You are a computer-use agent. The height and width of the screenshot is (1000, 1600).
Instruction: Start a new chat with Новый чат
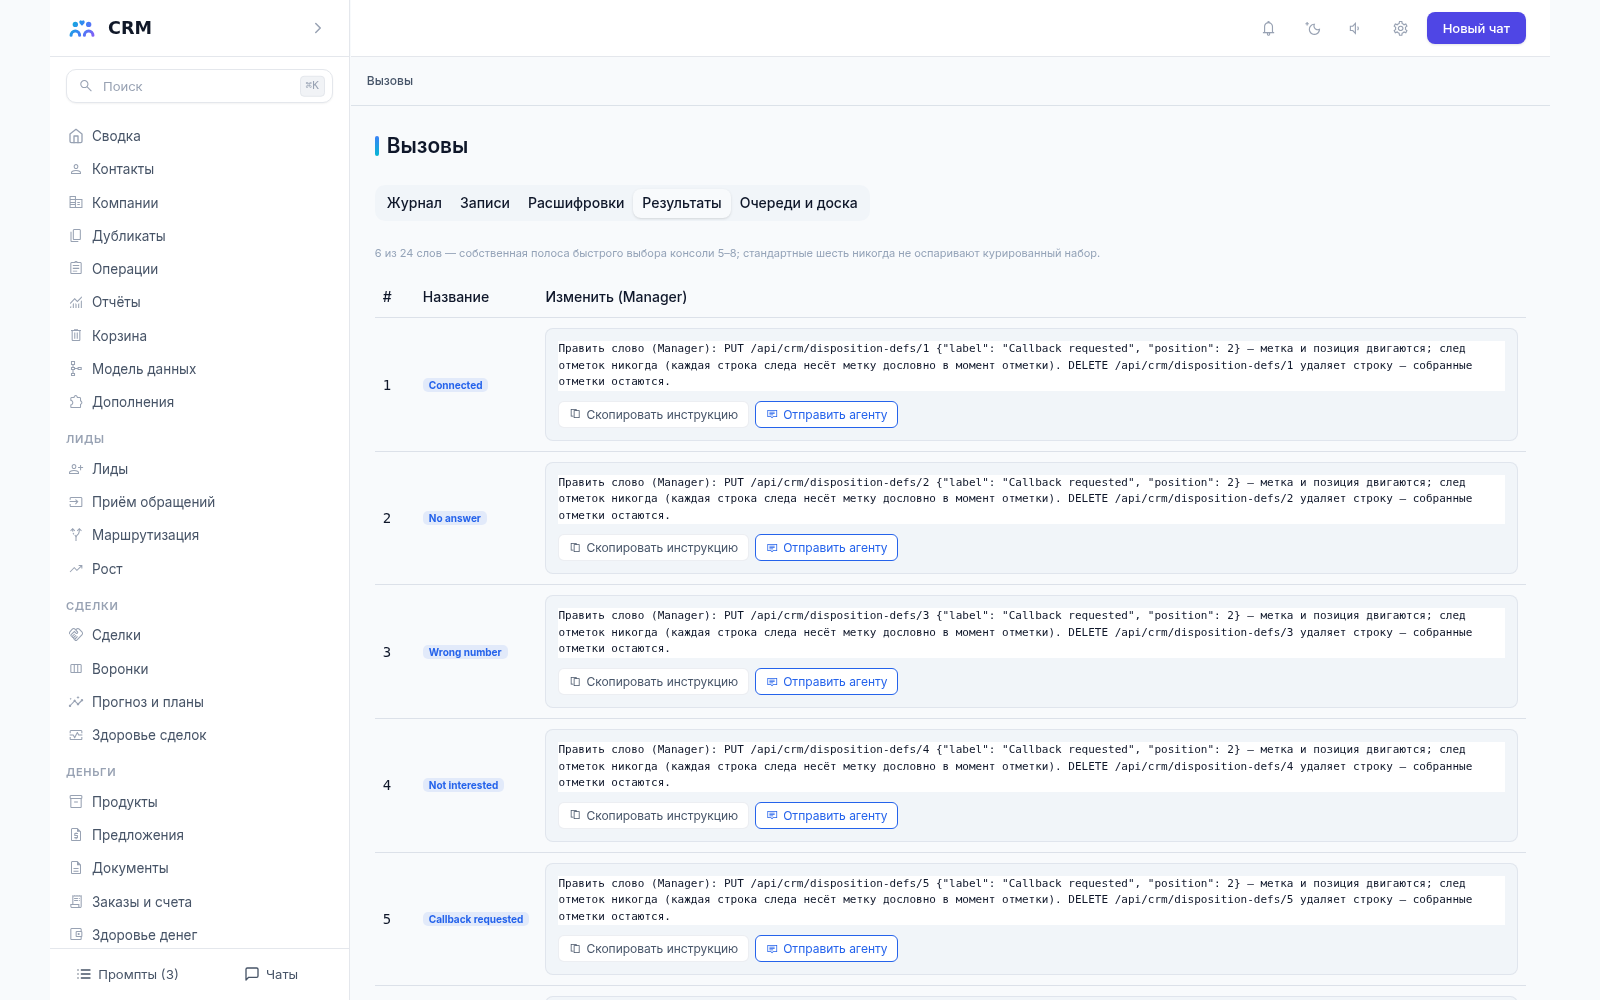(1476, 28)
